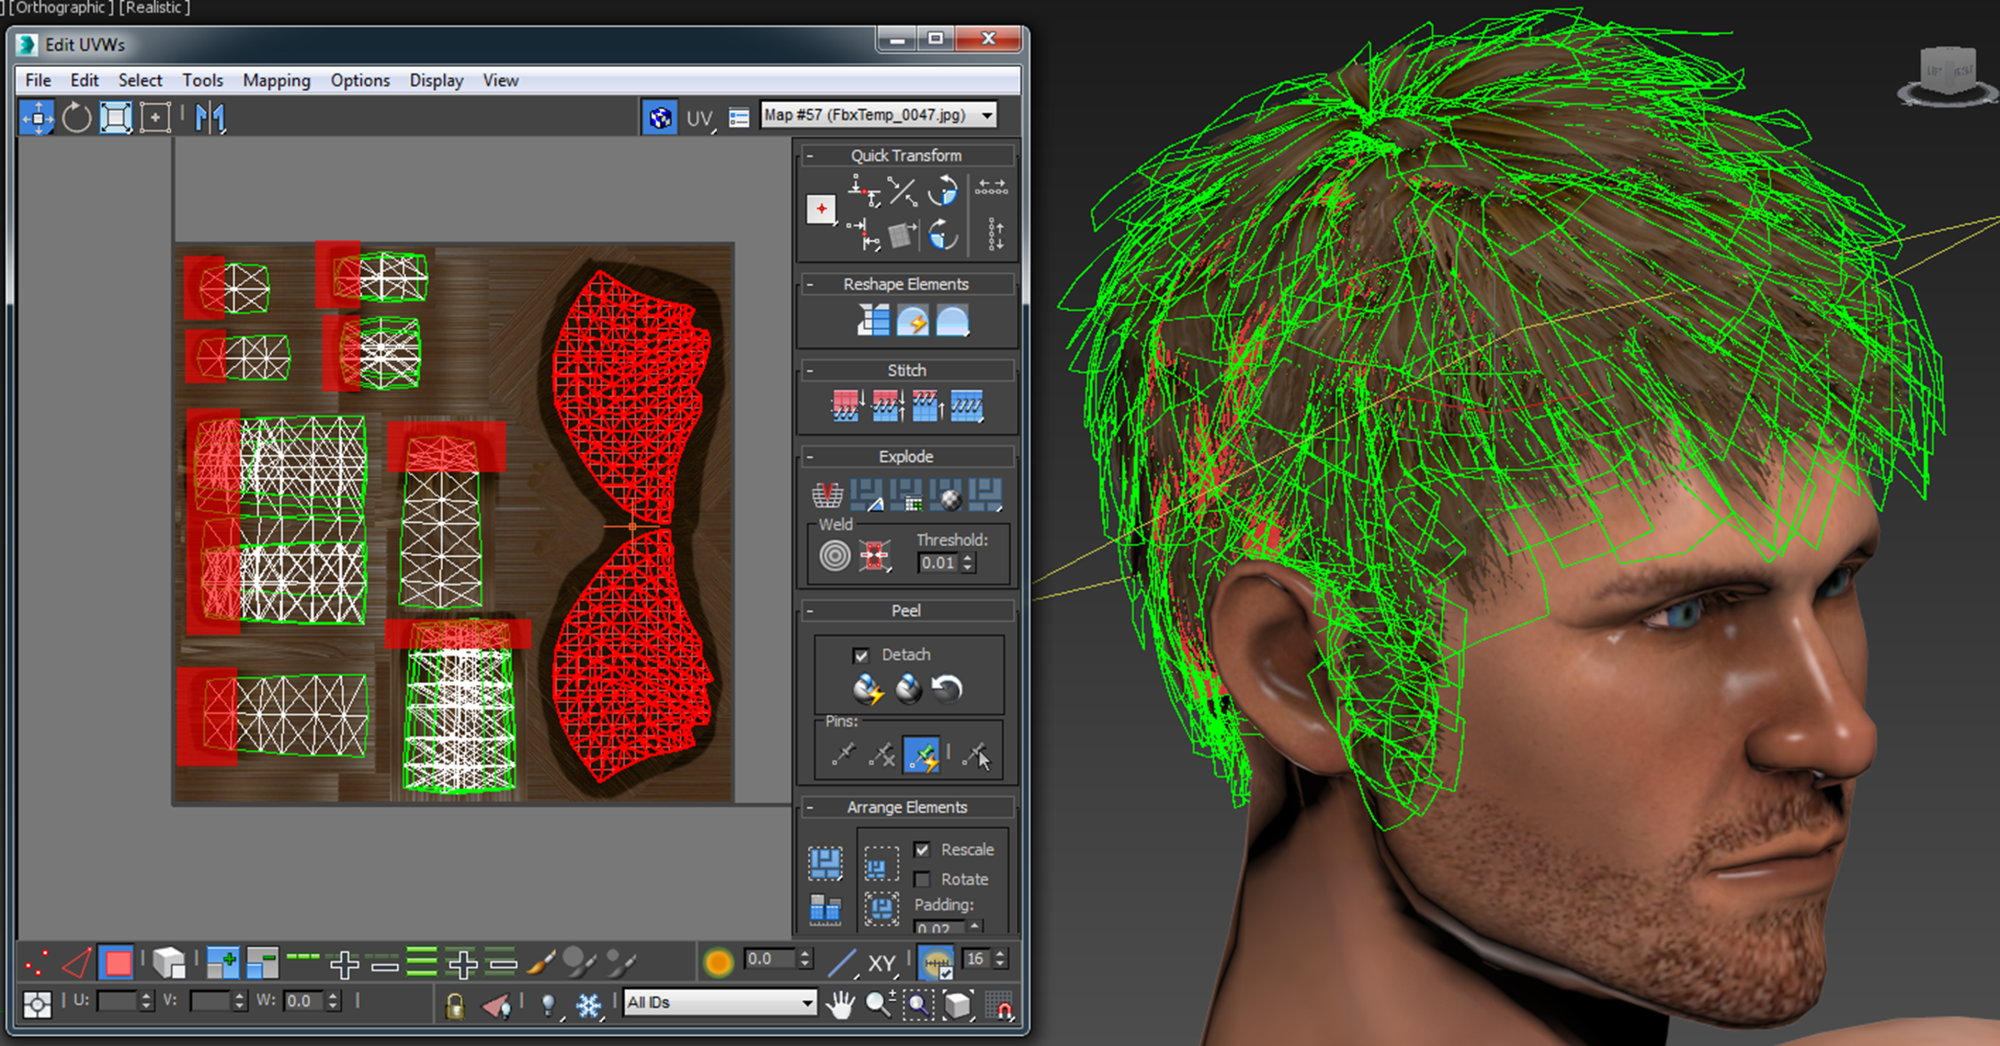Click the Peel Mode icon
Image resolution: width=2000 pixels, height=1046 pixels.
pos(908,689)
